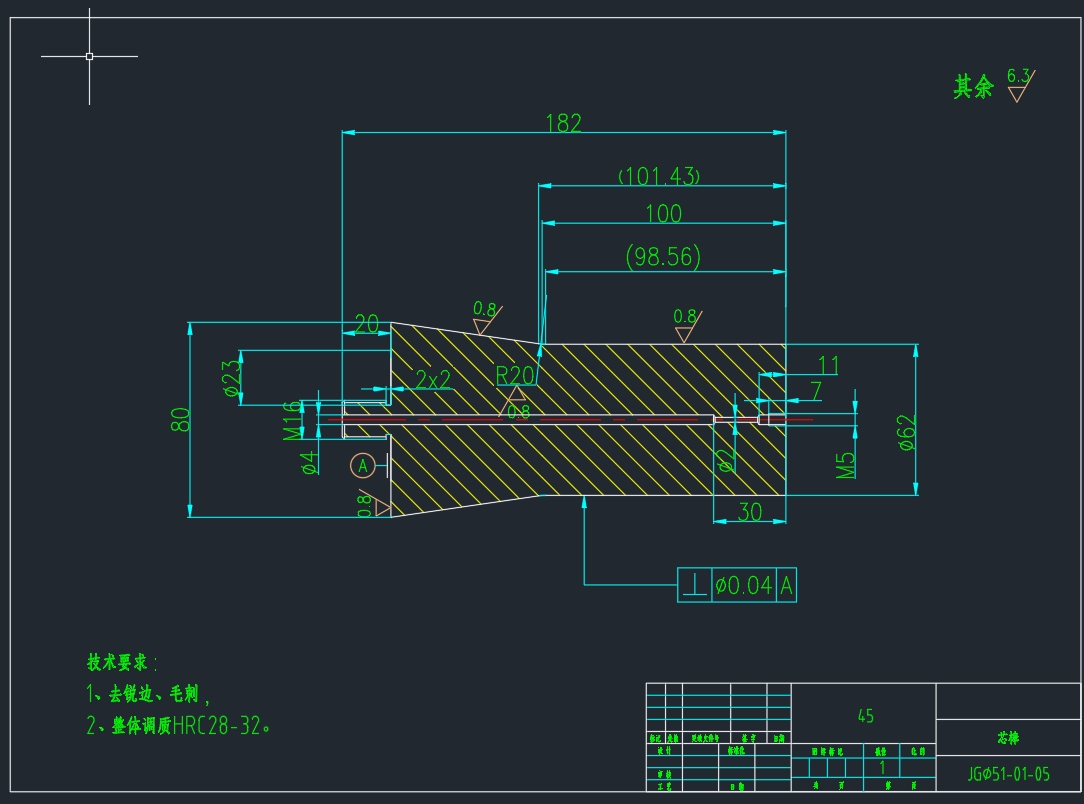Viewport: 1084px width, 804px height.
Task: Select the 80 height dimension text
Action: point(180,420)
